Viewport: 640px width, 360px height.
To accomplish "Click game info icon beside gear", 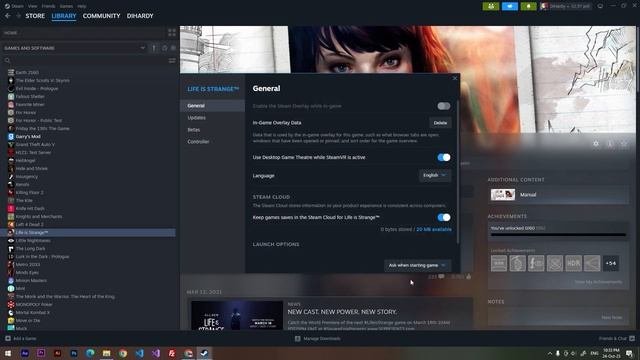I will pyautogui.click(x=610, y=144).
